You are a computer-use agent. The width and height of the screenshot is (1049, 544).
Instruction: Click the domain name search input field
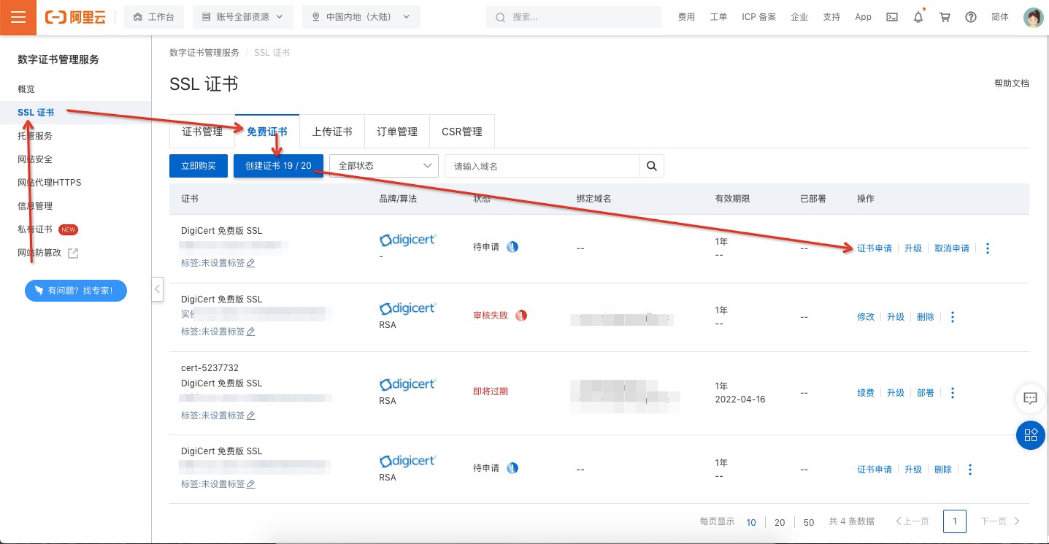[x=540, y=166]
